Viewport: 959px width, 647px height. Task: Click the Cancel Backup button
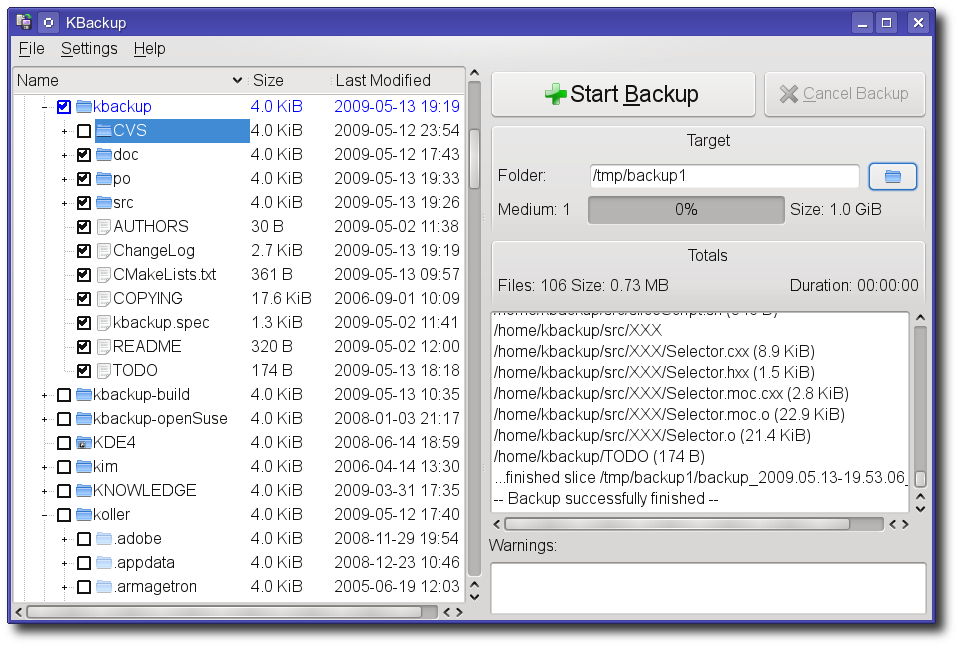pyautogui.click(x=845, y=94)
